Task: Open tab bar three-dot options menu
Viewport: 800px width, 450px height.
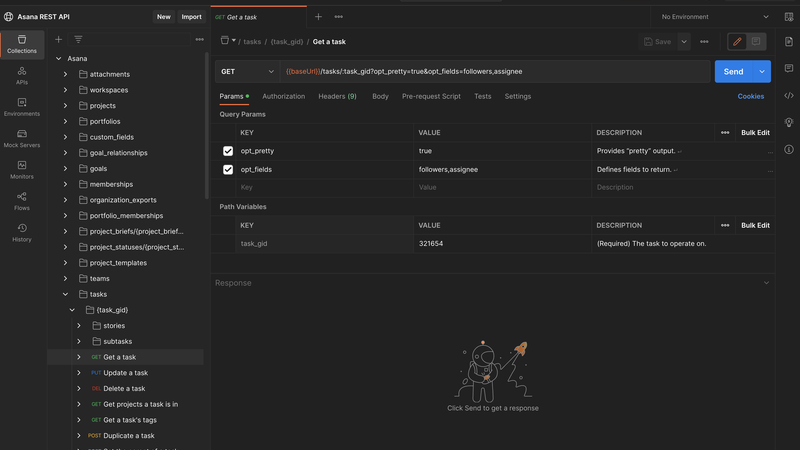Action: (x=338, y=17)
